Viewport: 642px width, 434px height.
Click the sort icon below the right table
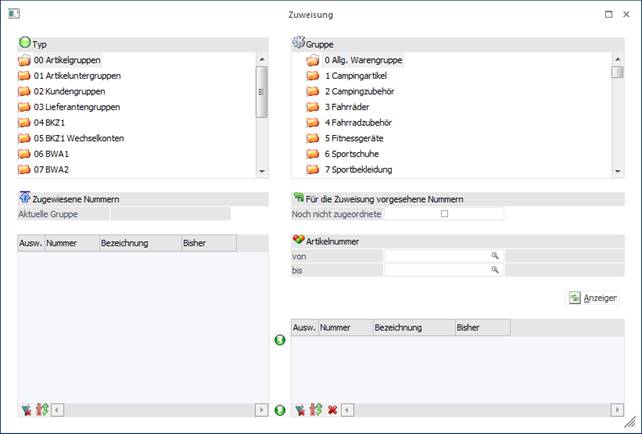point(315,410)
